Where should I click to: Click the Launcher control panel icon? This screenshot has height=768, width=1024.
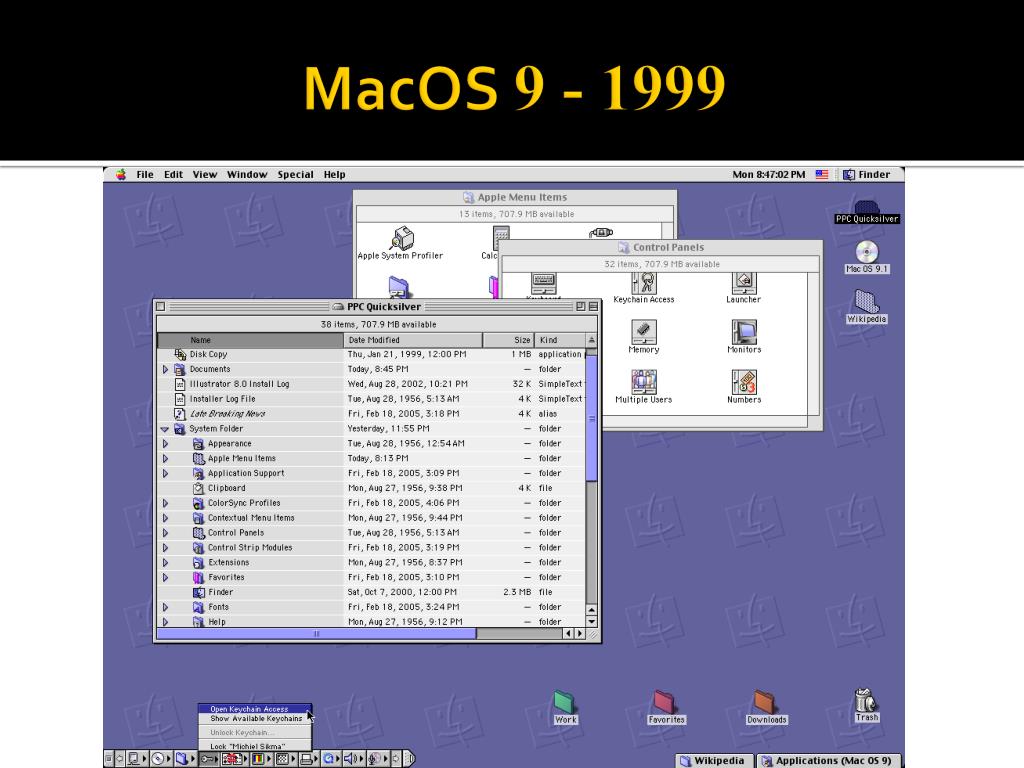743,289
